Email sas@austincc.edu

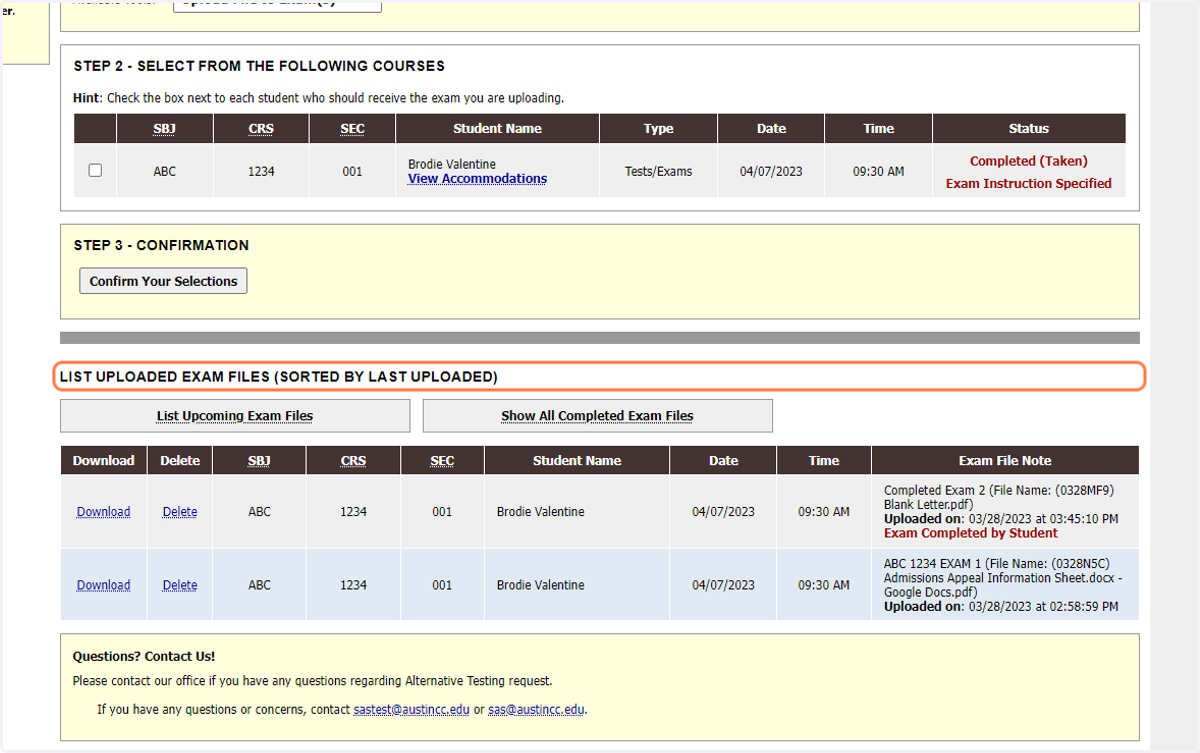pyautogui.click(x=536, y=710)
